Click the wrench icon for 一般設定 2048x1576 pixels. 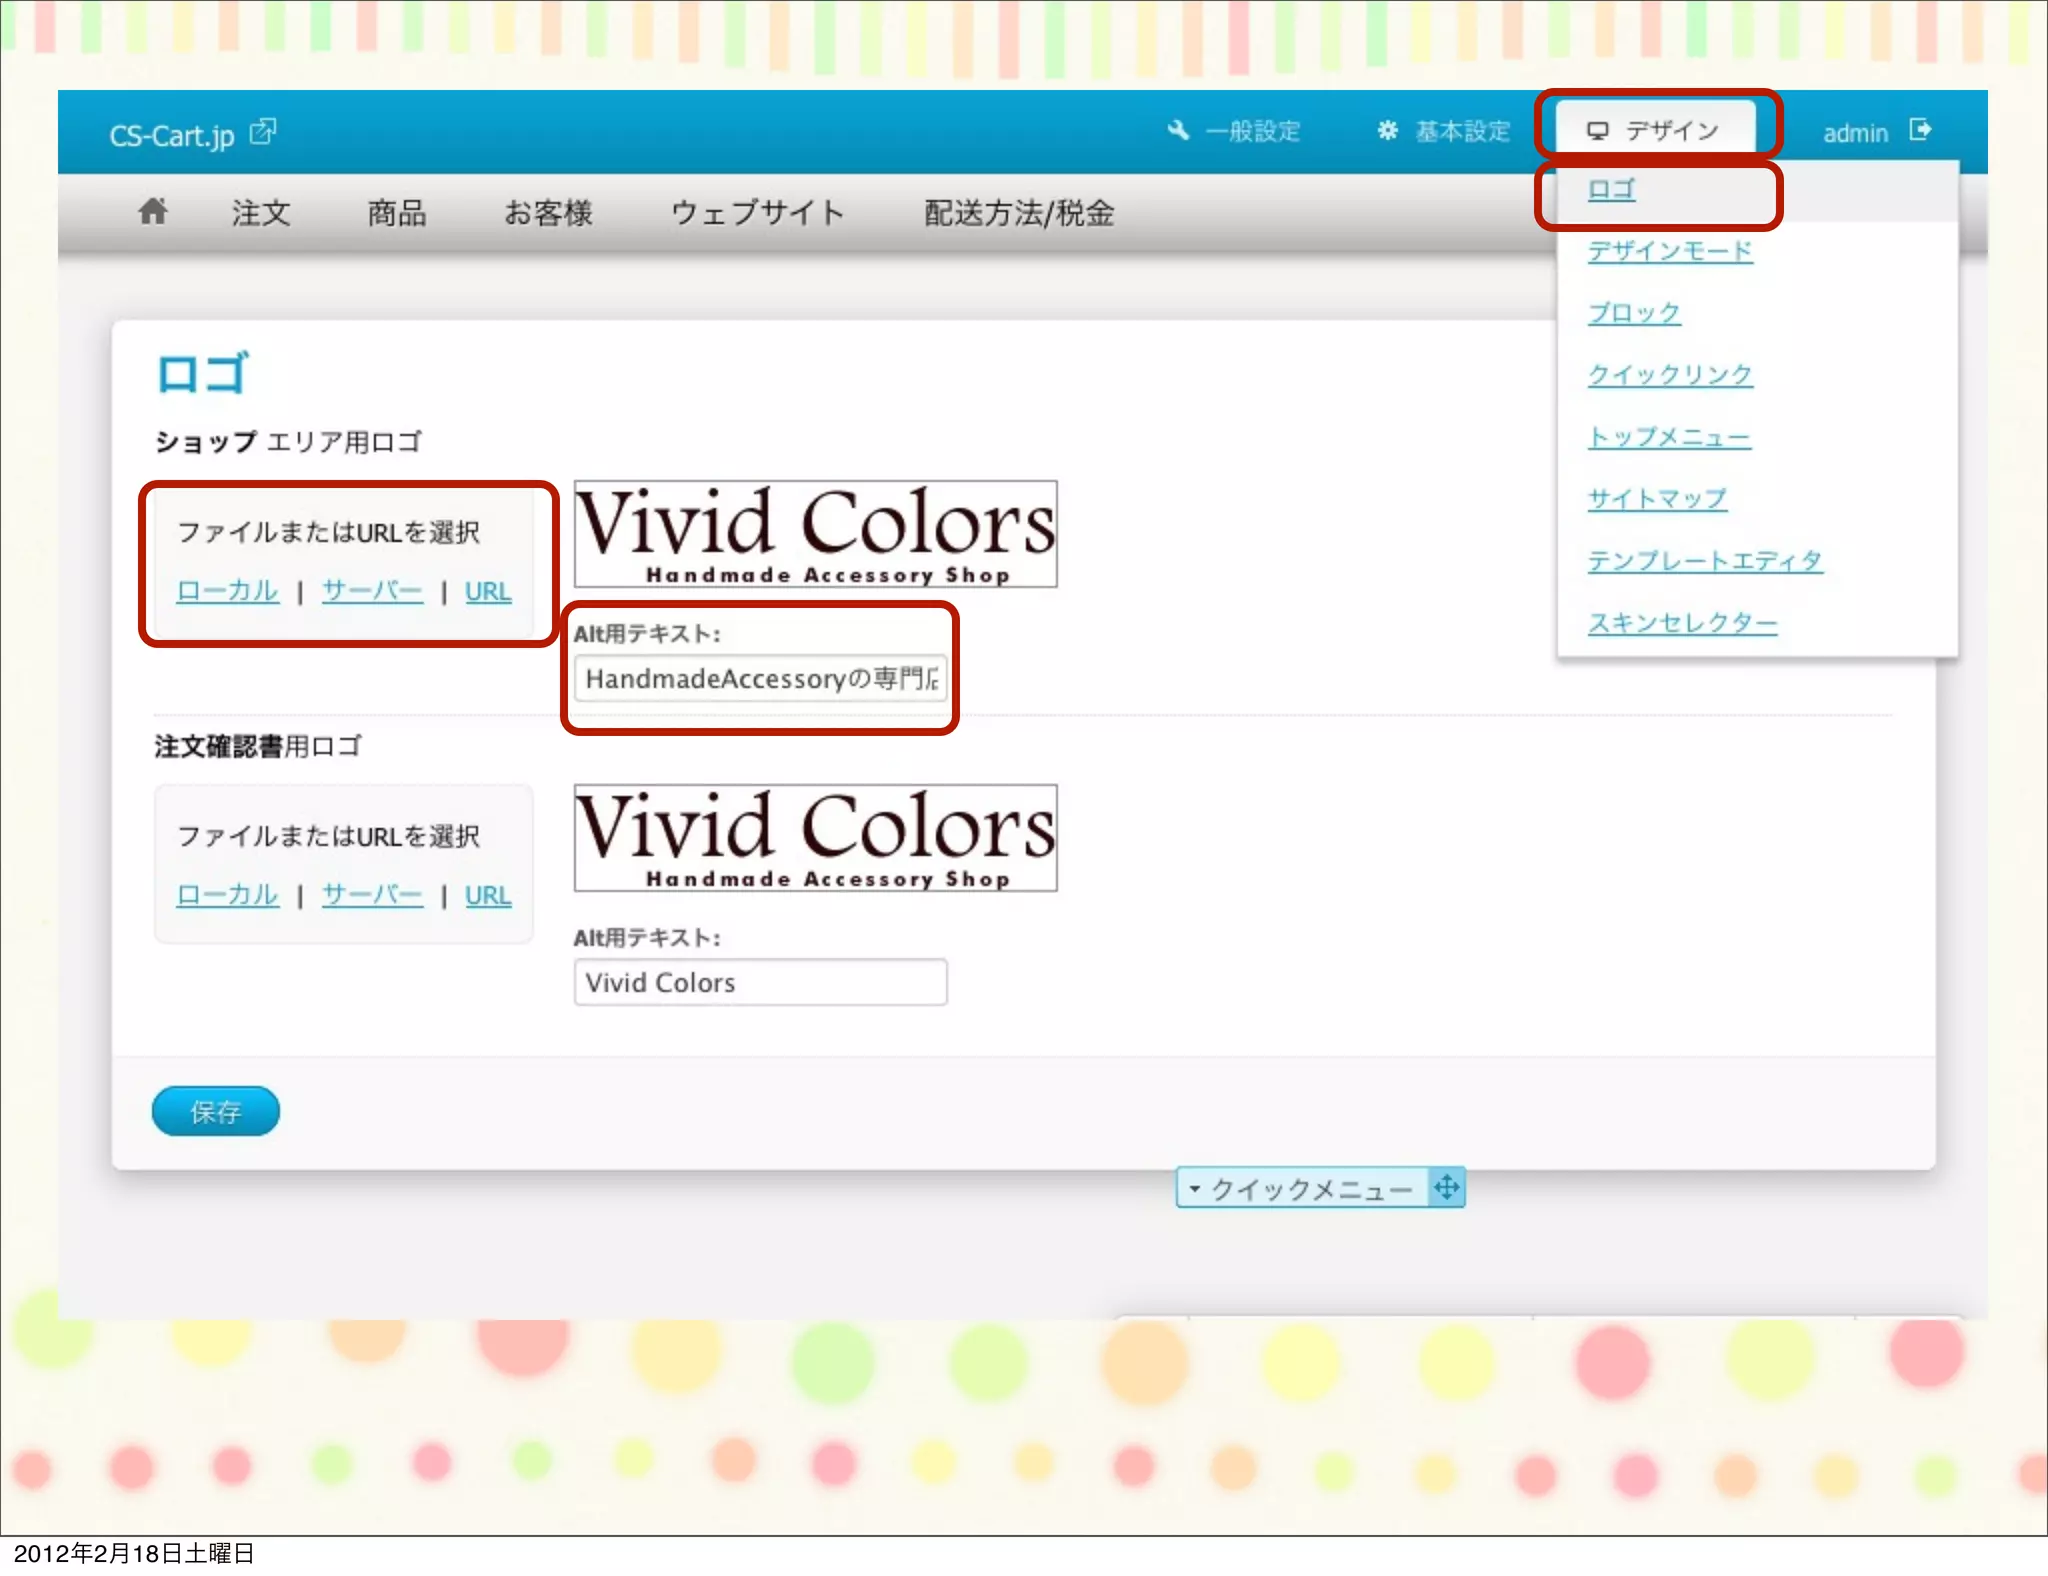[x=1178, y=130]
